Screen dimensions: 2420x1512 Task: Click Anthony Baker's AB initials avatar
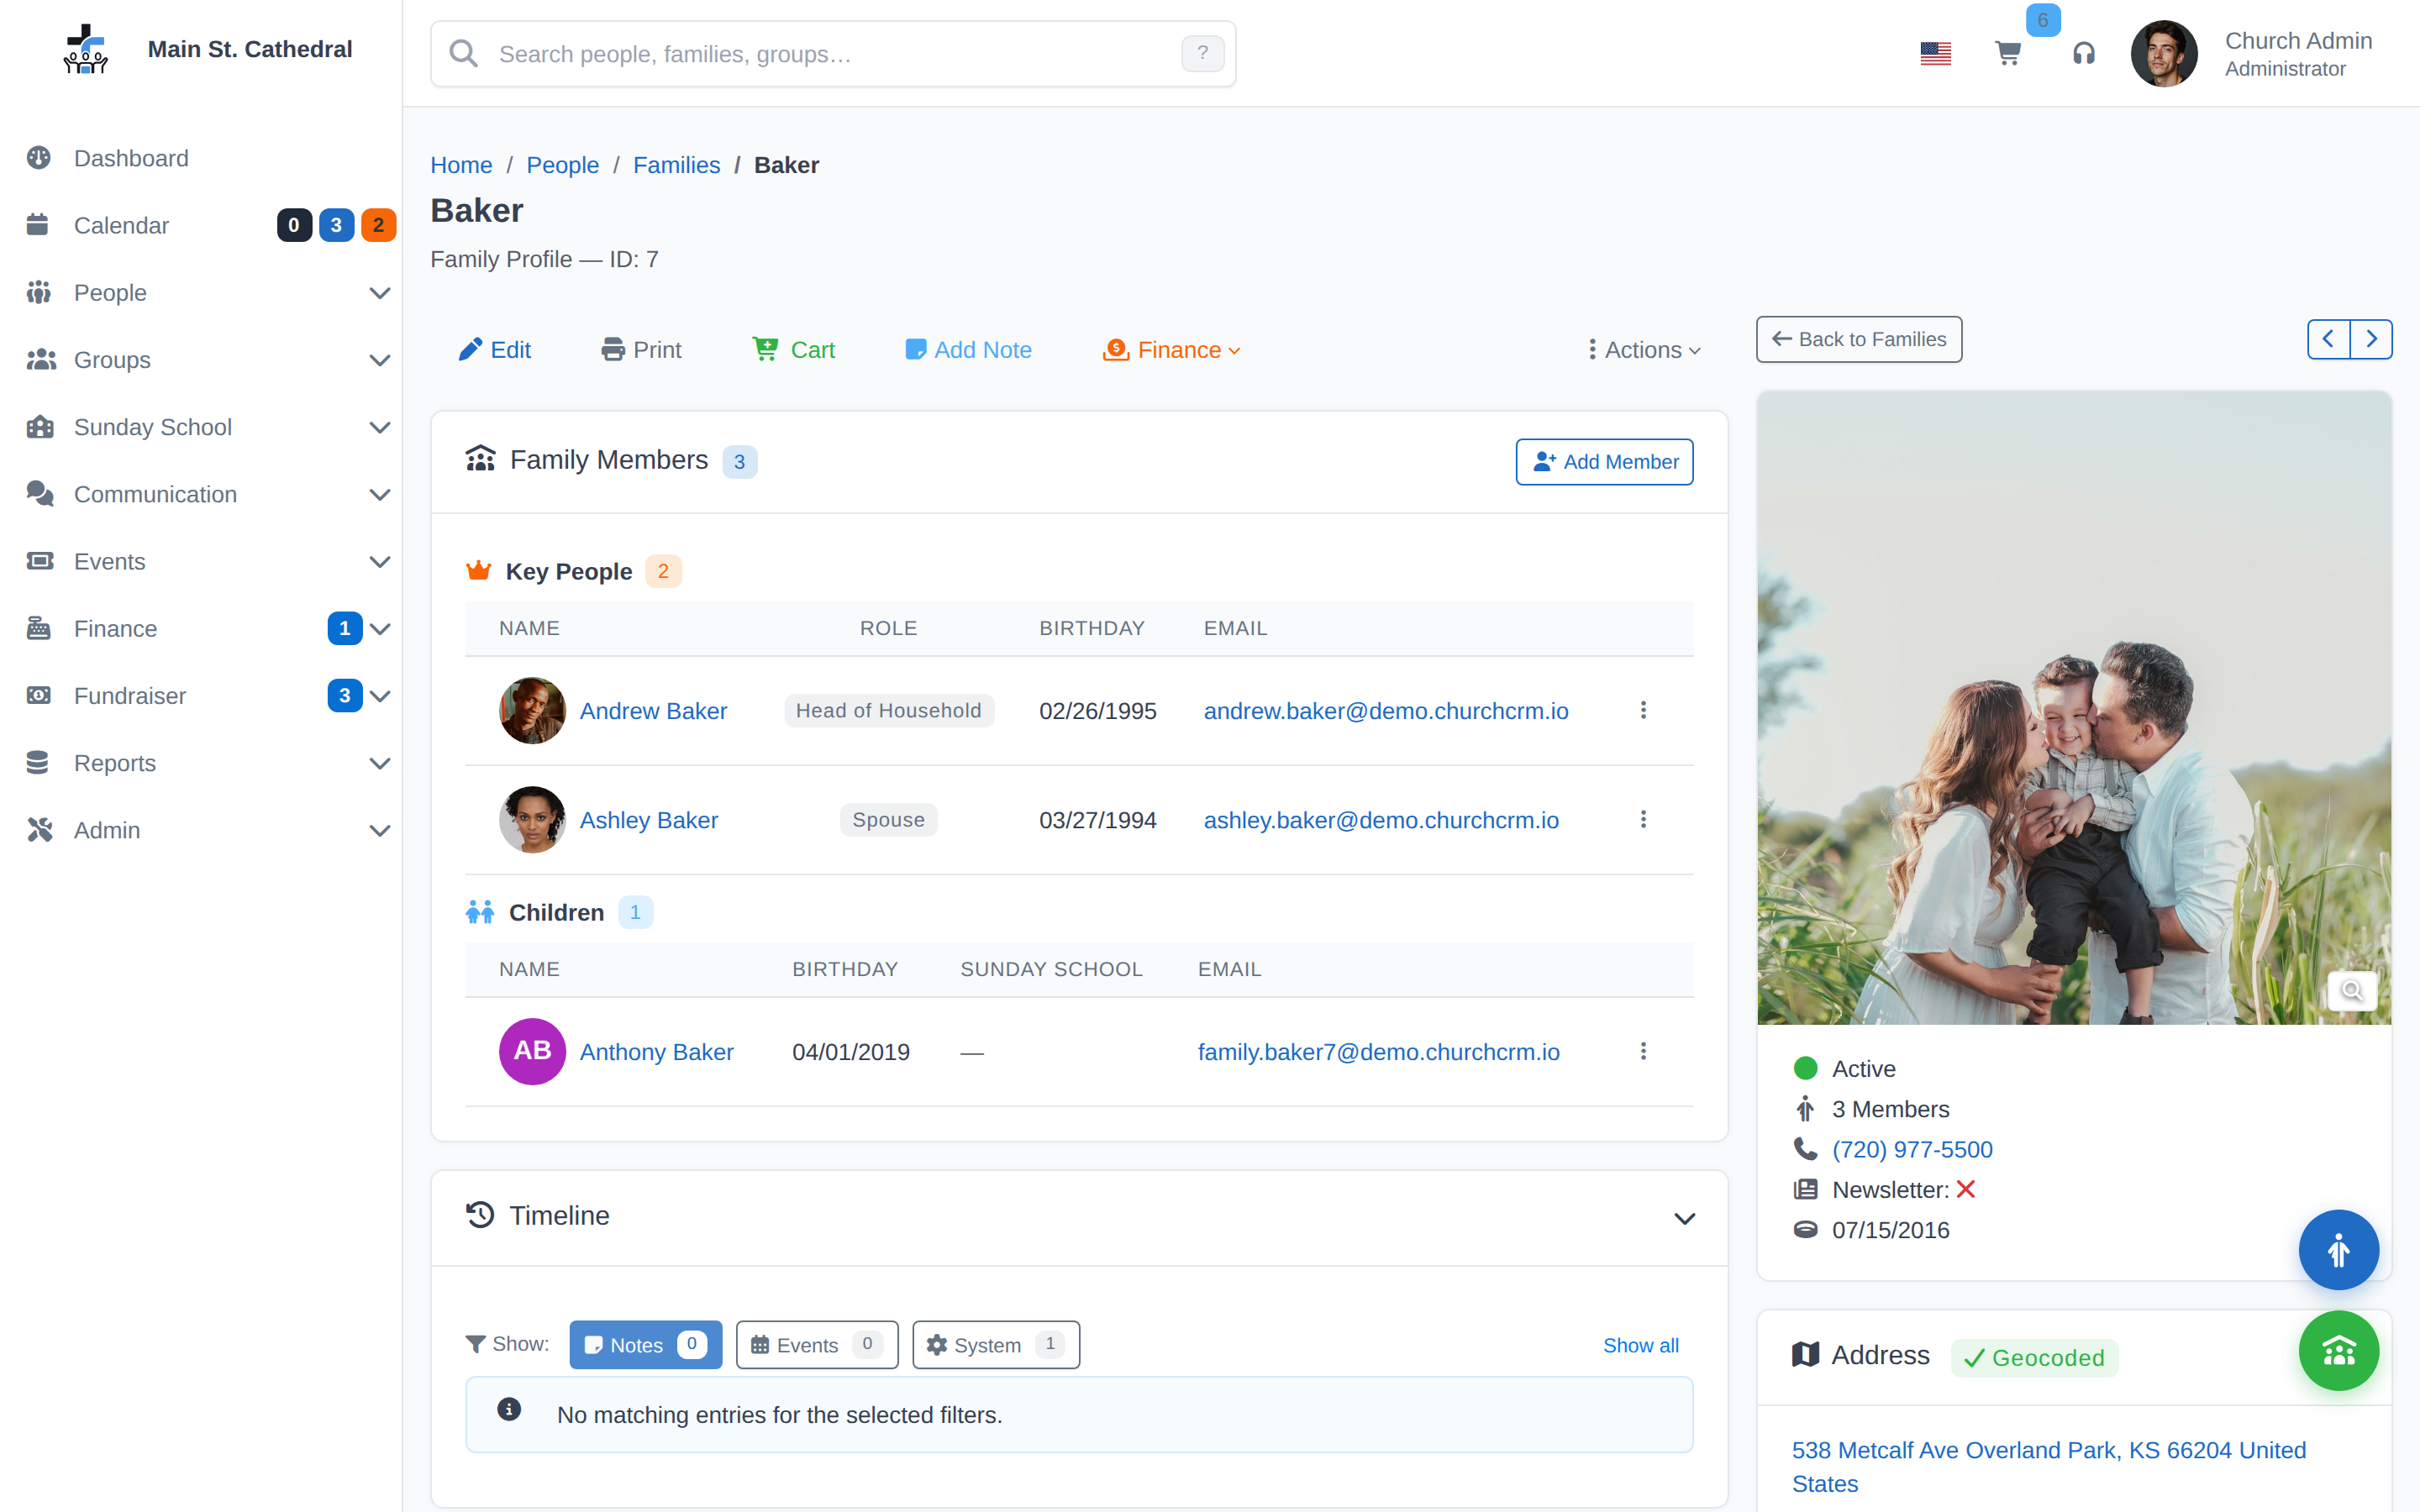[532, 1051]
